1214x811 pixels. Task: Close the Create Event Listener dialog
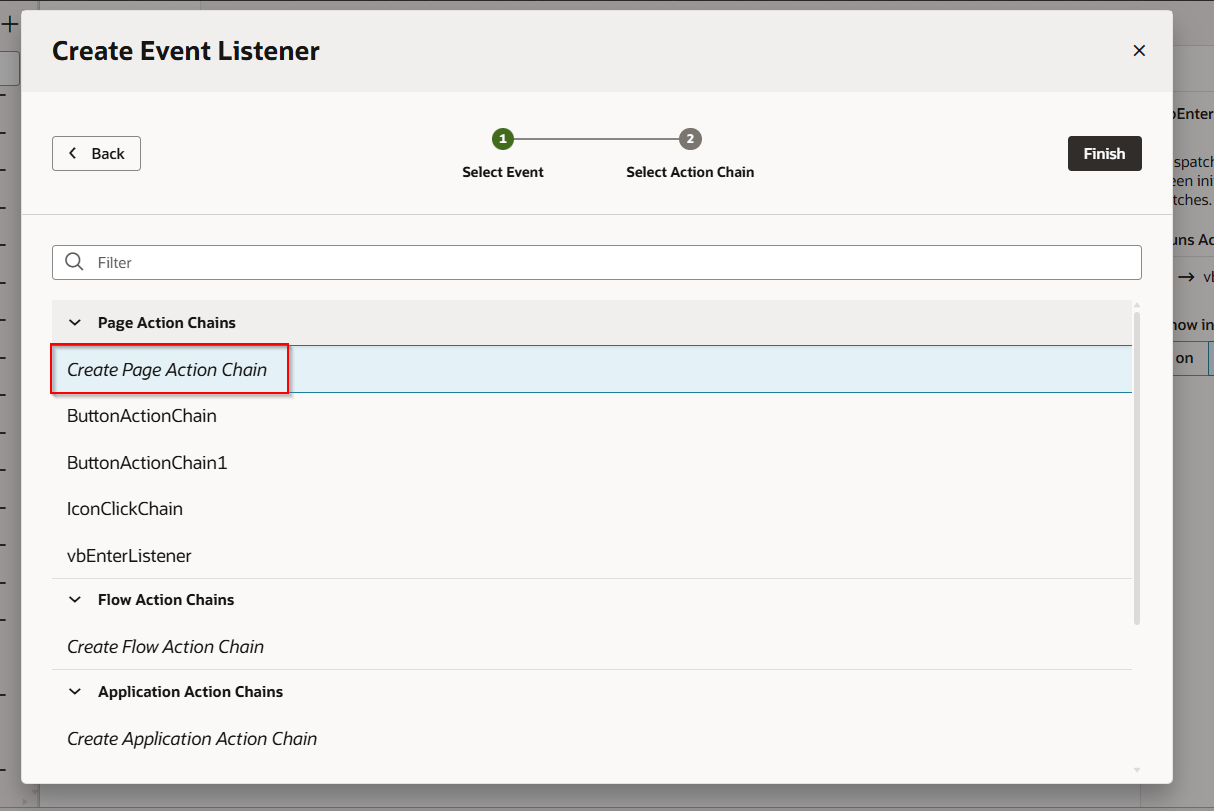tap(1138, 51)
